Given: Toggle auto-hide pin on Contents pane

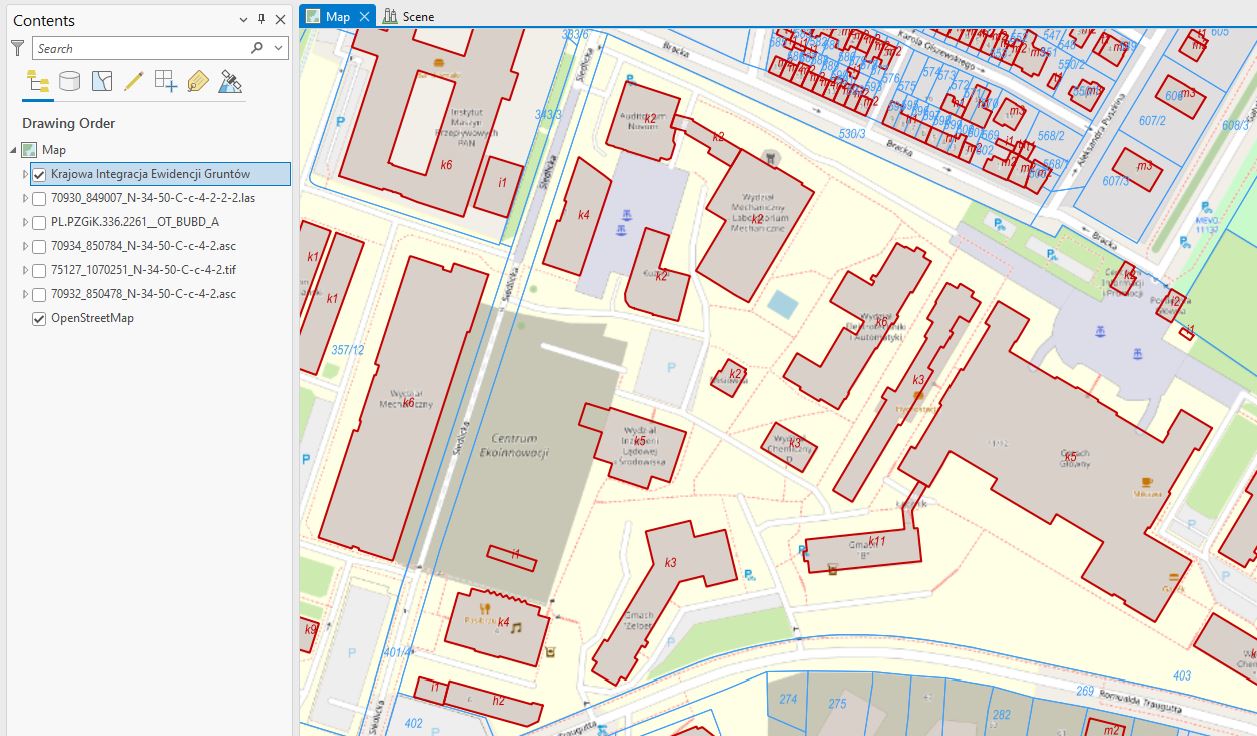Looking at the screenshot, I should point(262,20).
